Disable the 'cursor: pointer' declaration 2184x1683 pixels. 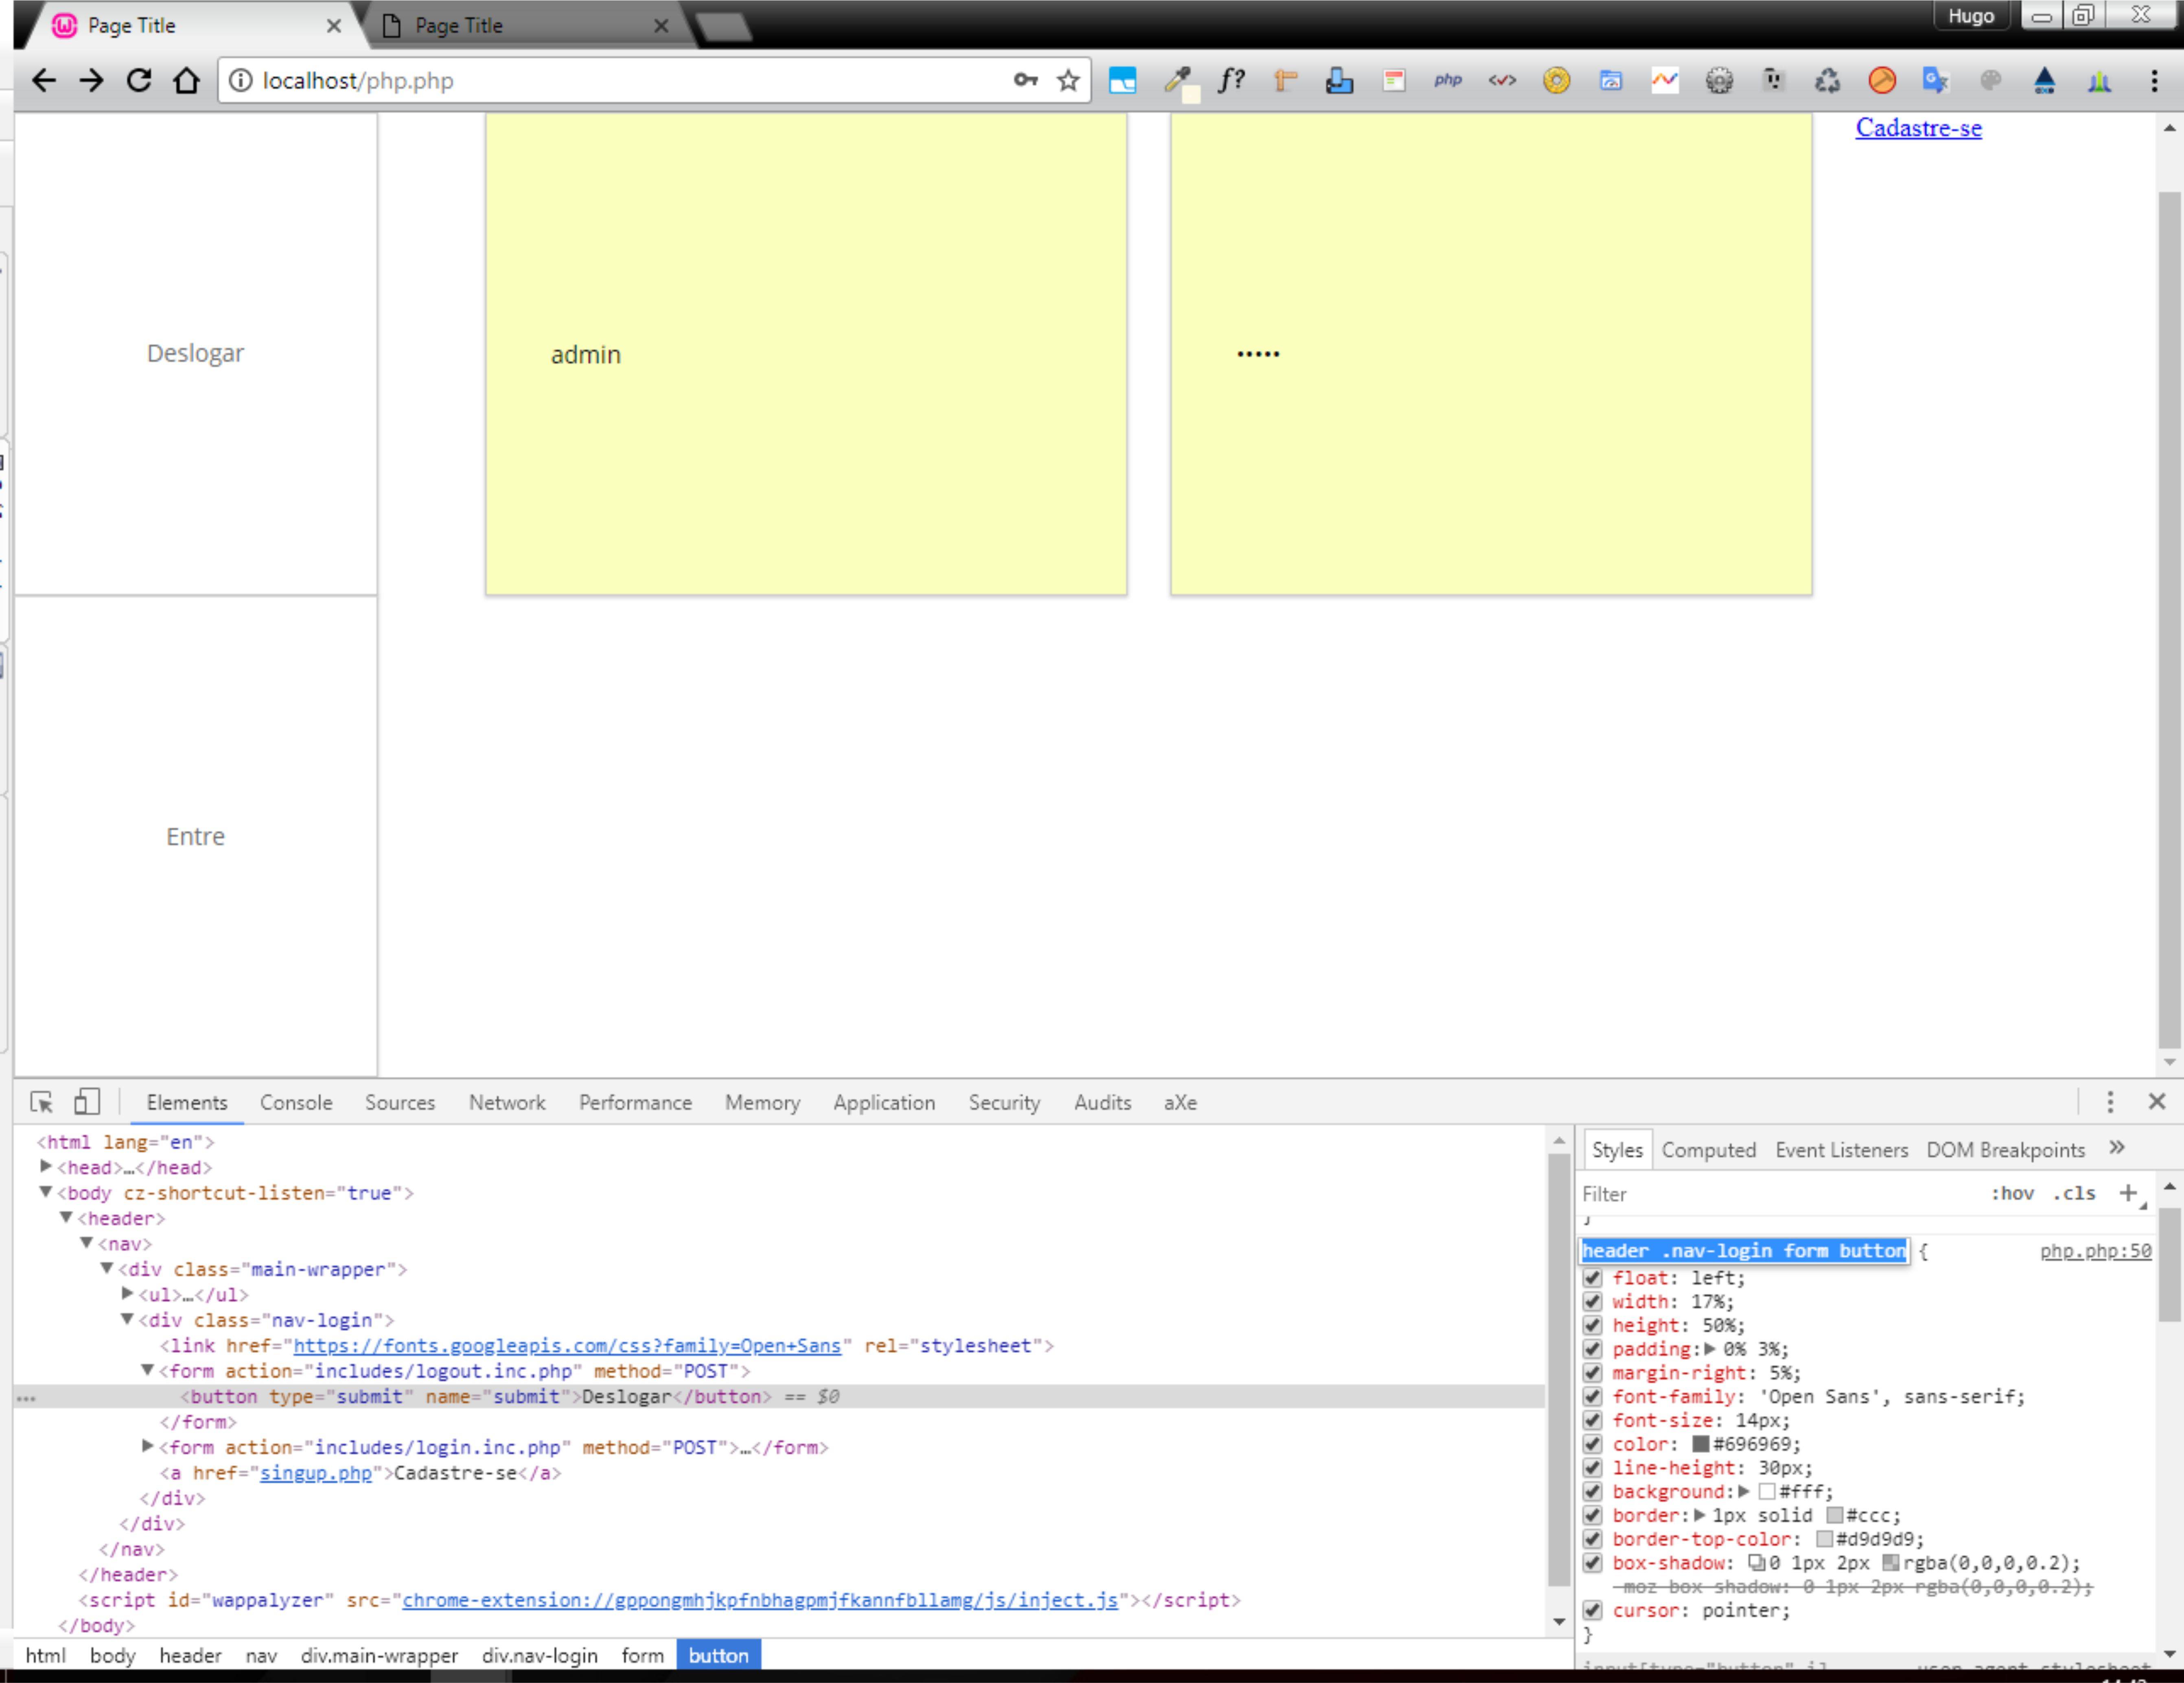point(1593,1611)
